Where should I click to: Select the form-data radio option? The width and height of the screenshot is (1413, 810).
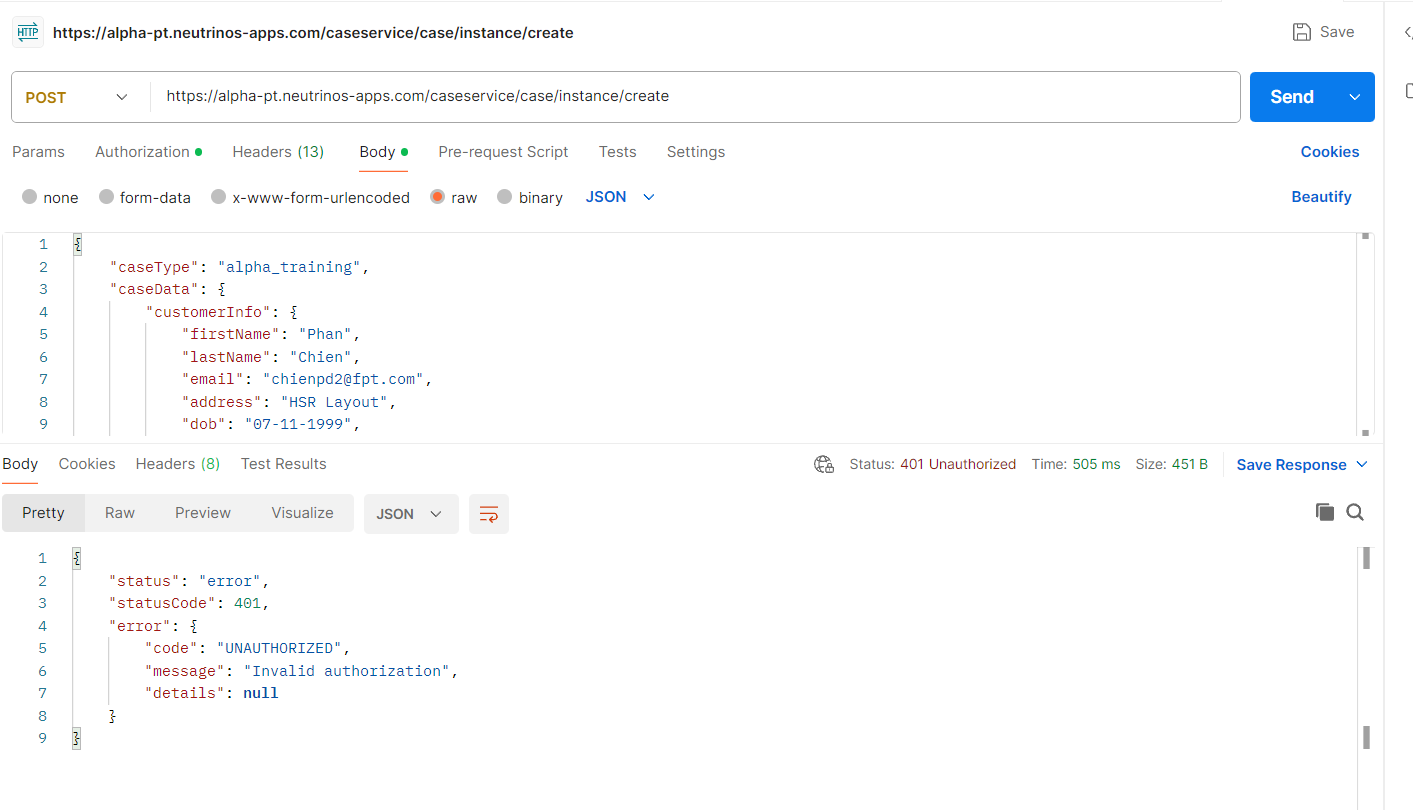click(145, 198)
